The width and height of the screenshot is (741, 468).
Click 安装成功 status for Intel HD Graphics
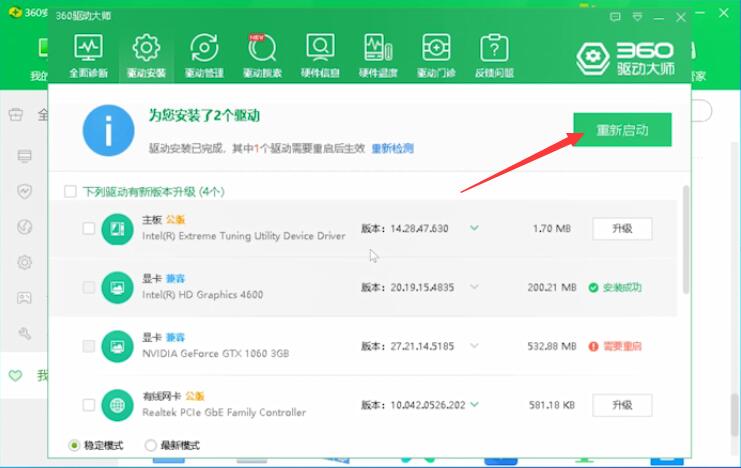pyautogui.click(x=615, y=287)
